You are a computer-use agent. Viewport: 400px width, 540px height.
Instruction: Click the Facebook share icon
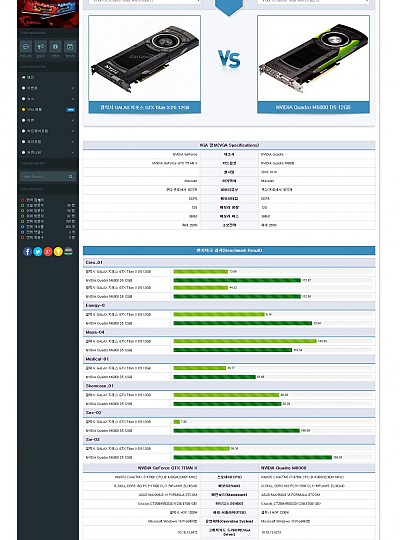27,251
